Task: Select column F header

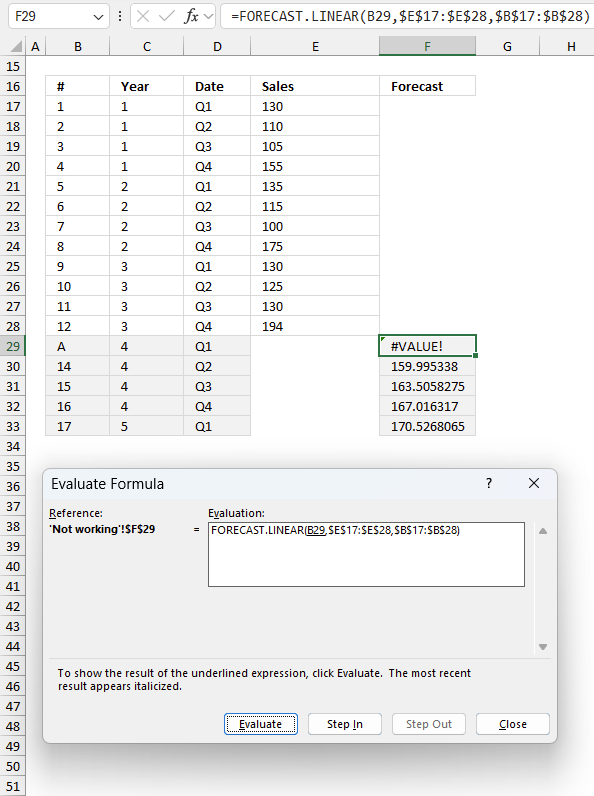Action: [427, 47]
